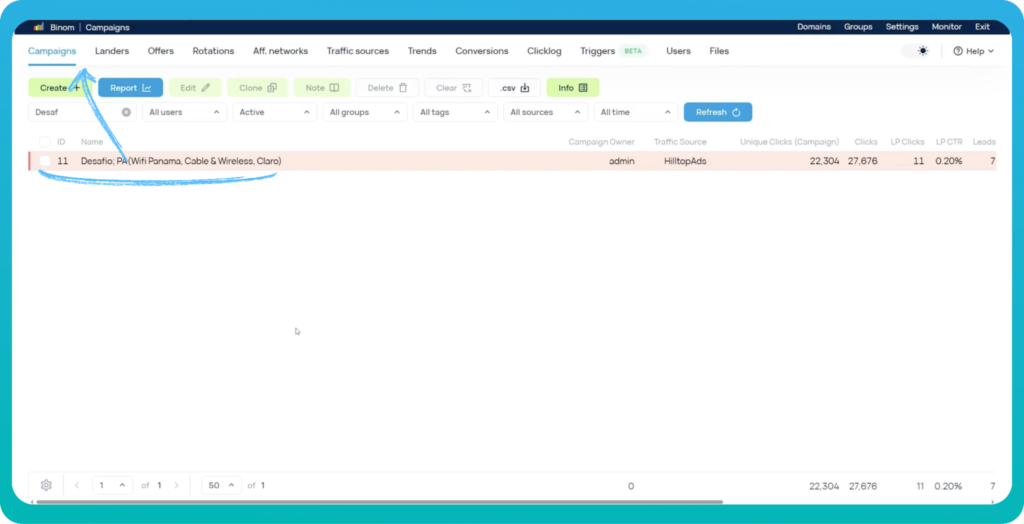Open the campaign Report
The height and width of the screenshot is (524, 1024).
click(x=131, y=88)
